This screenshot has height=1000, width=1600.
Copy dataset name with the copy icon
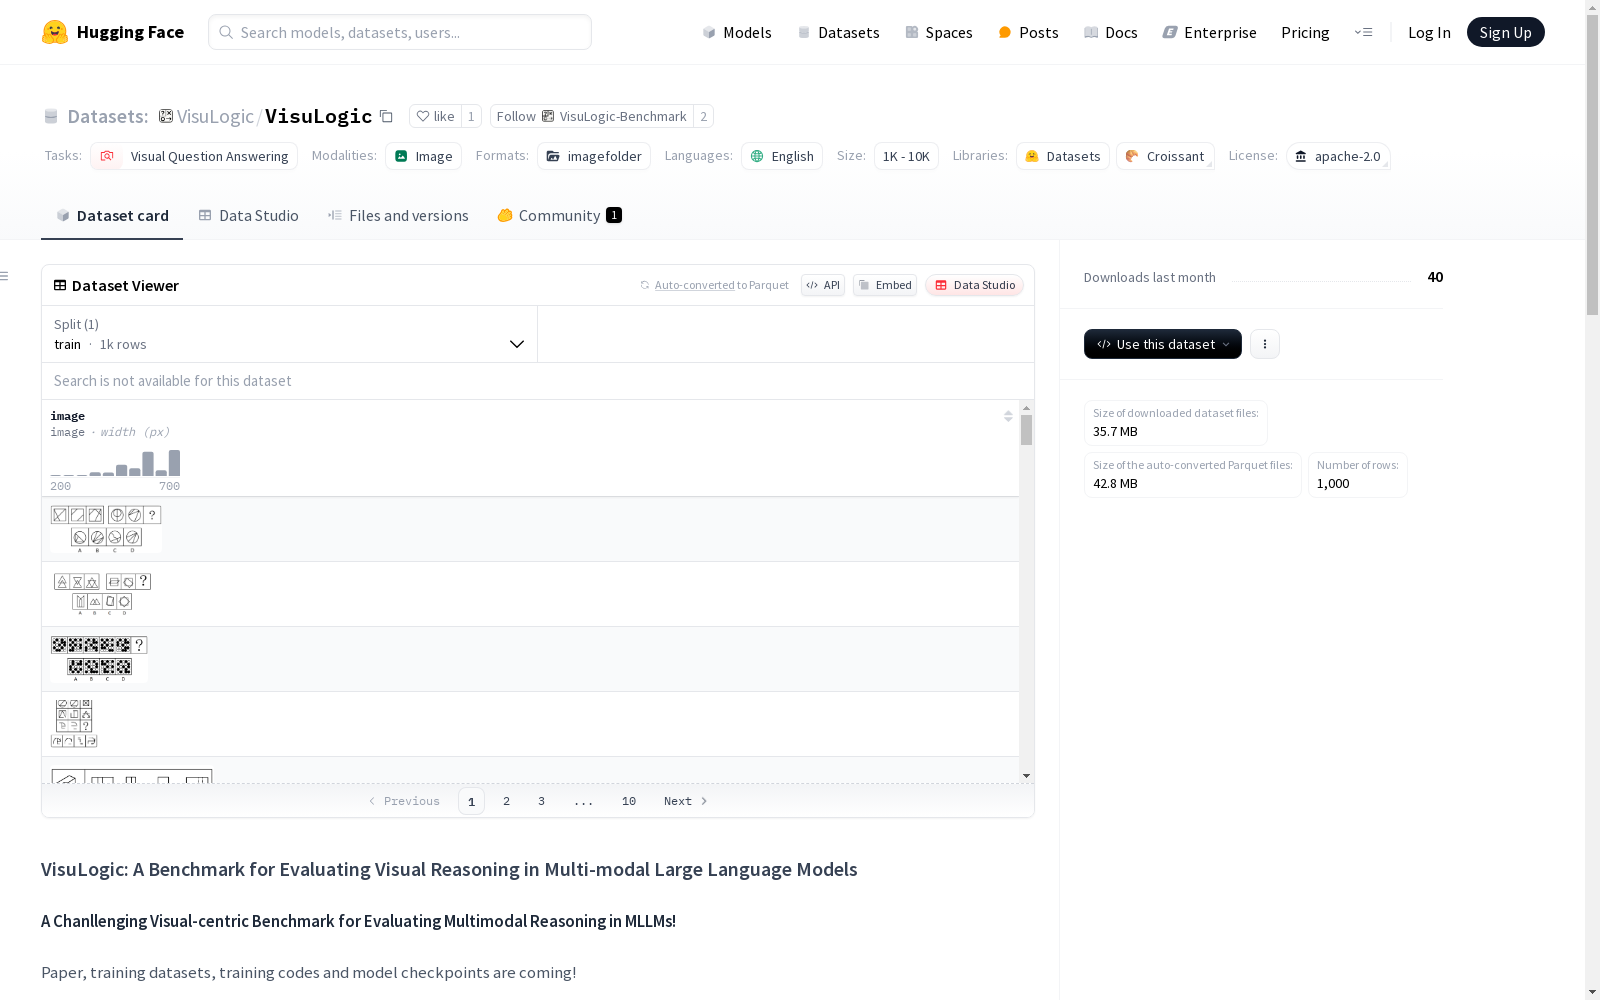(x=386, y=117)
